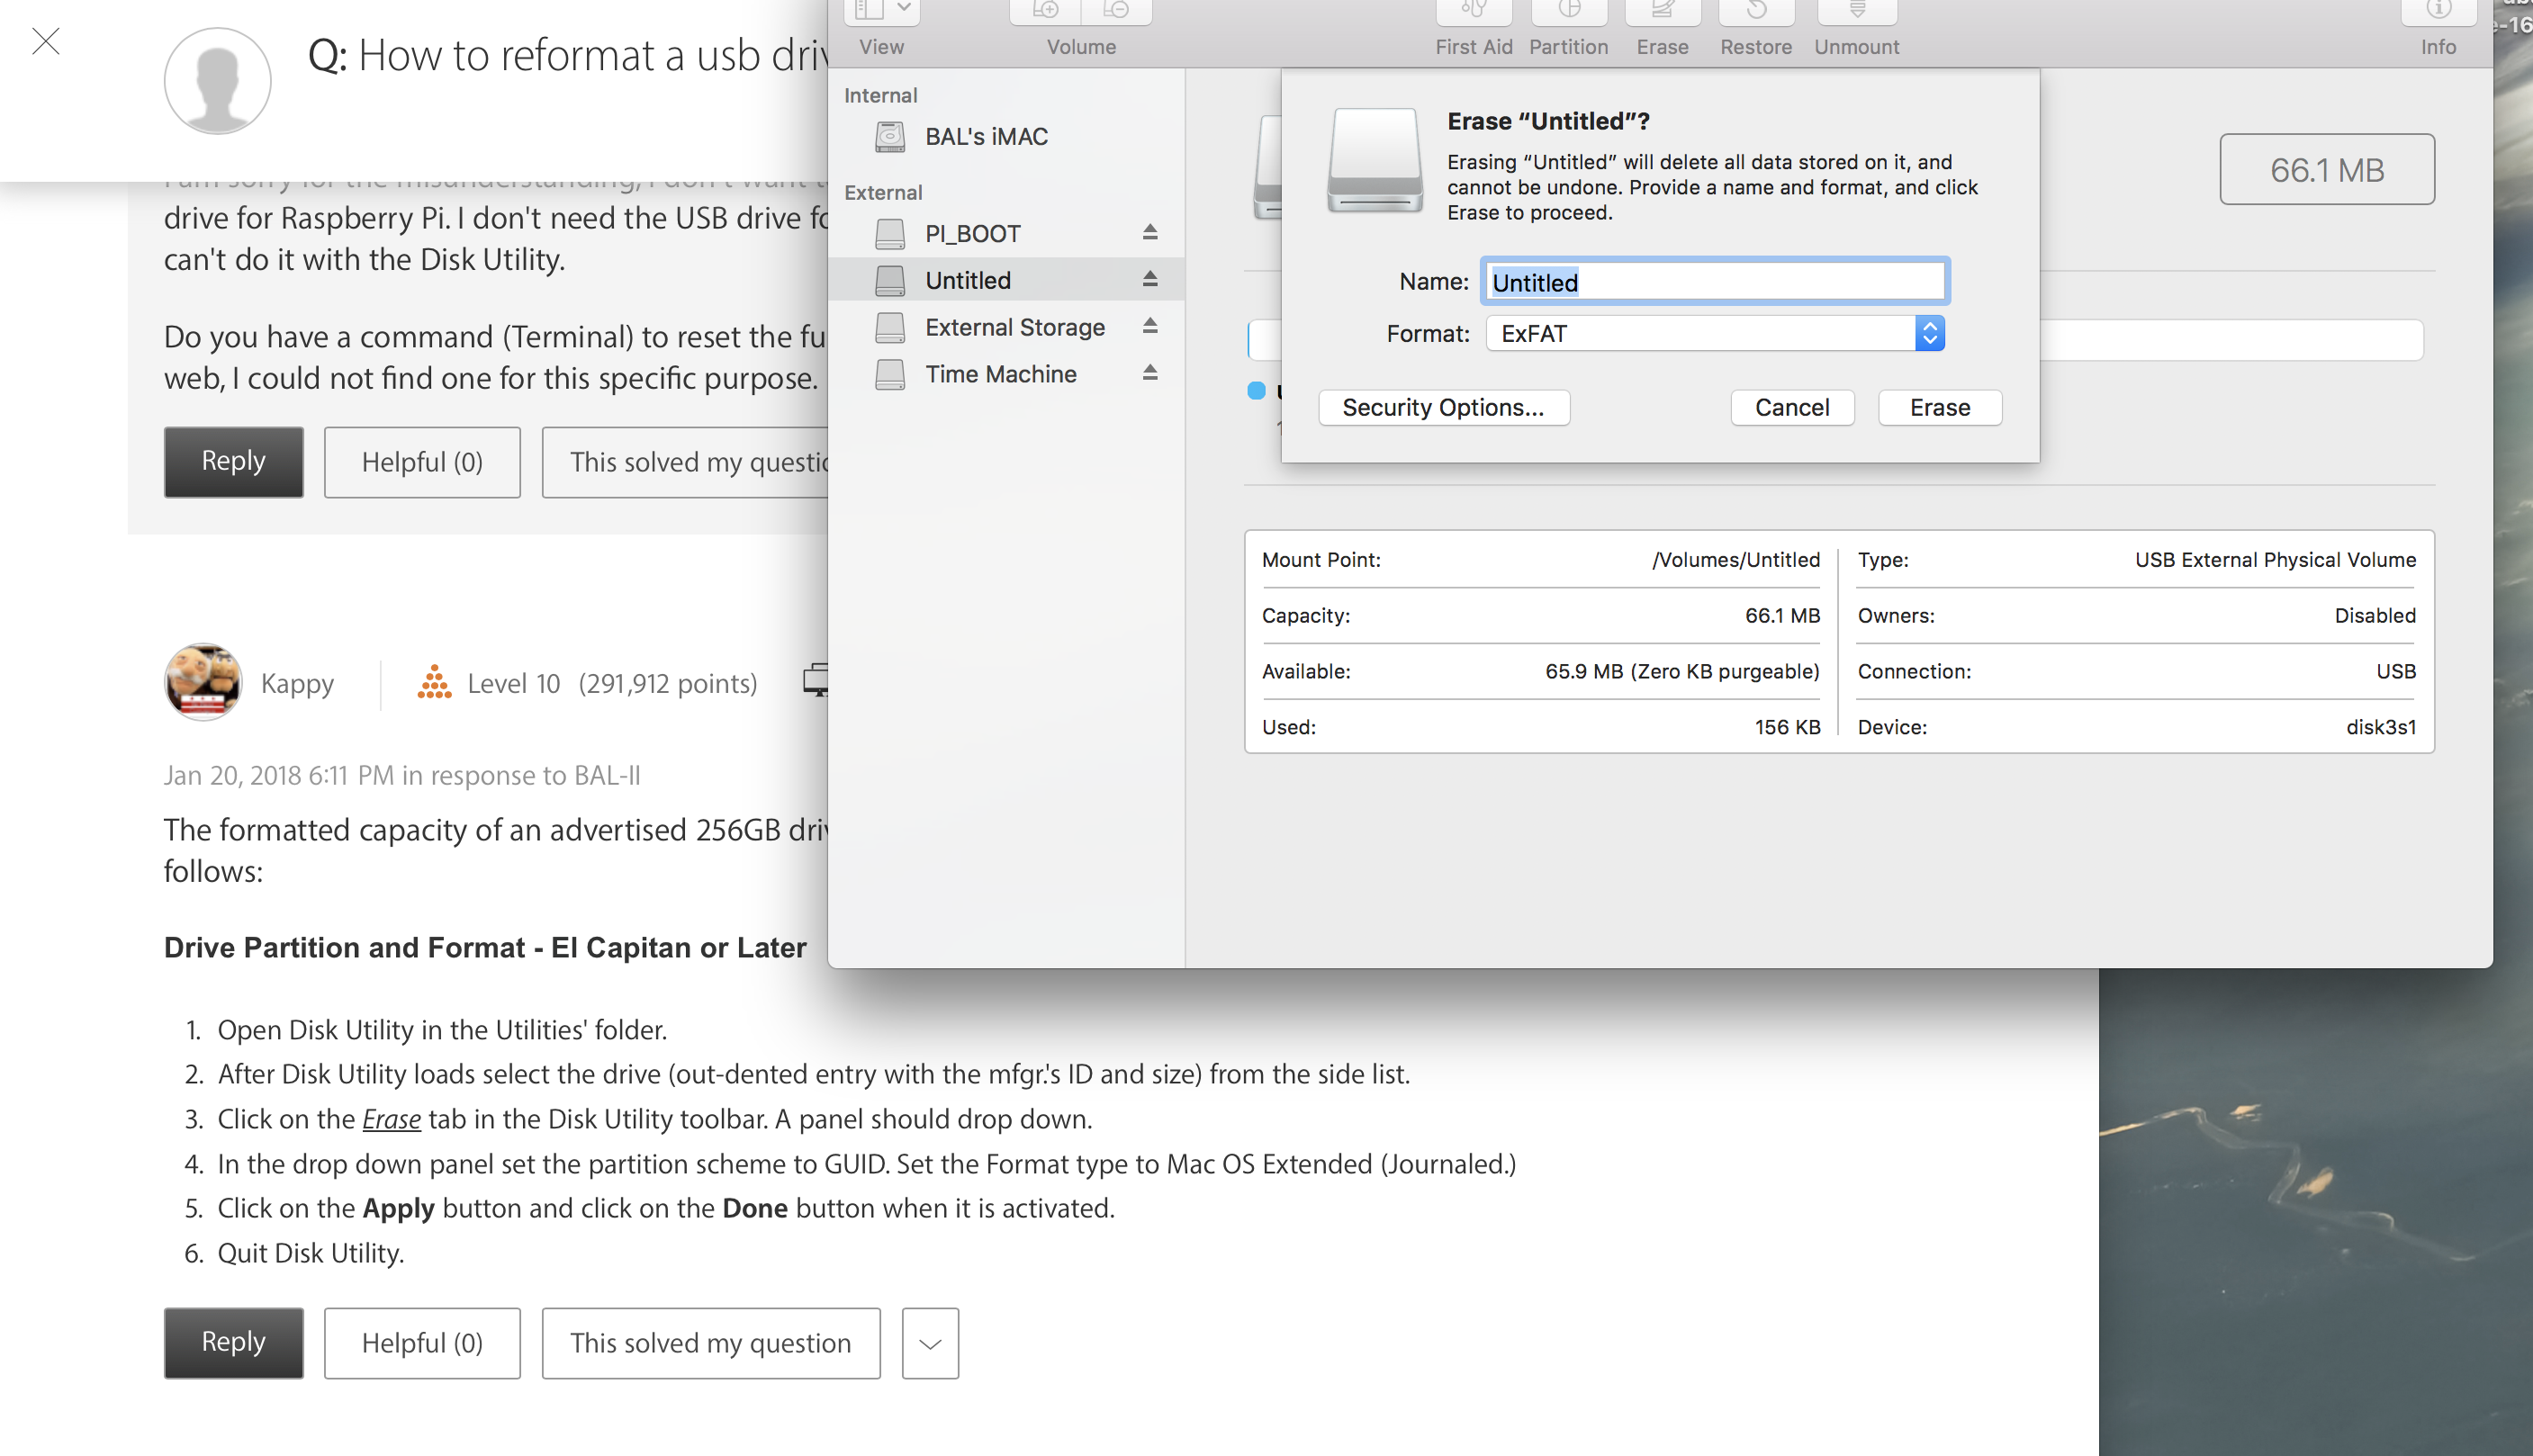
Task: Eject the PI_BOOT volume
Action: click(1149, 232)
